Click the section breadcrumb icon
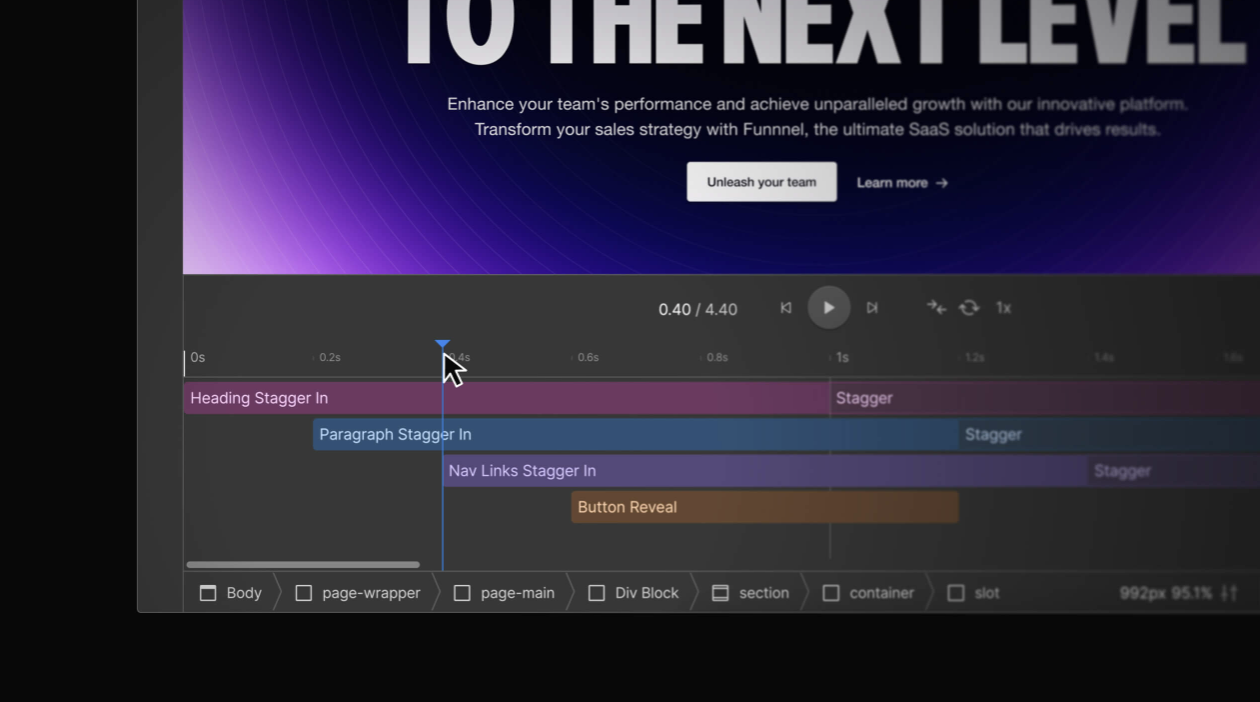This screenshot has height=702, width=1260. [720, 593]
